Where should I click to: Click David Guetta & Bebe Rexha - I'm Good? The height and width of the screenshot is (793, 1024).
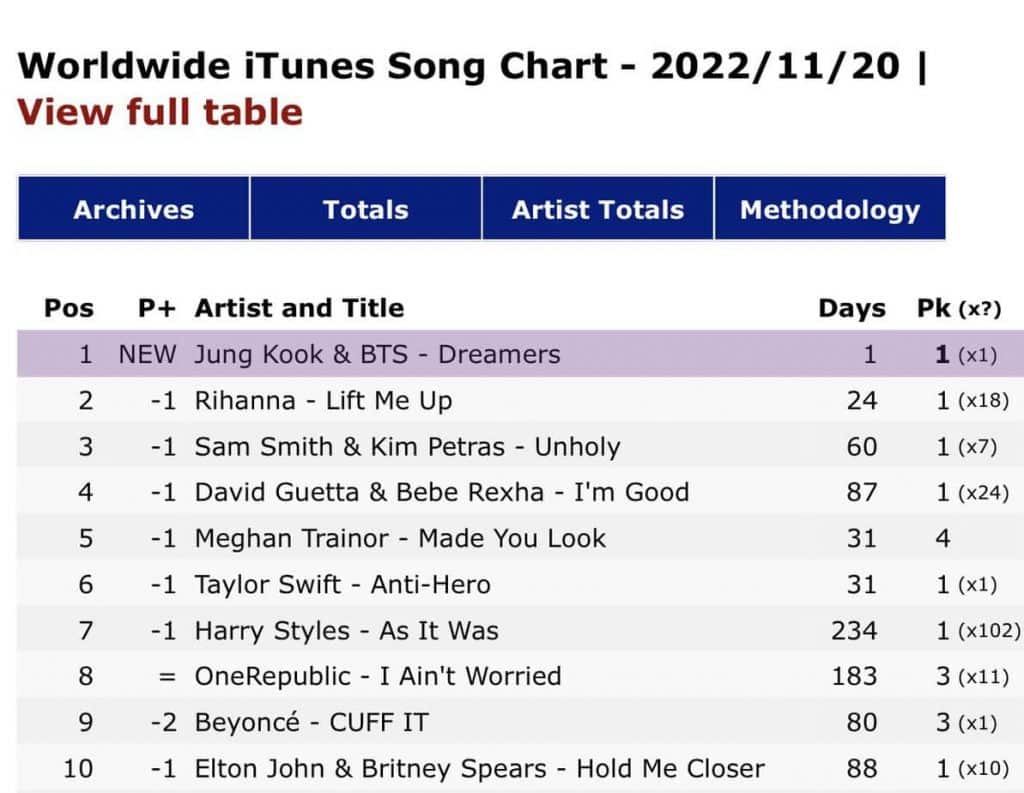[x=441, y=492]
